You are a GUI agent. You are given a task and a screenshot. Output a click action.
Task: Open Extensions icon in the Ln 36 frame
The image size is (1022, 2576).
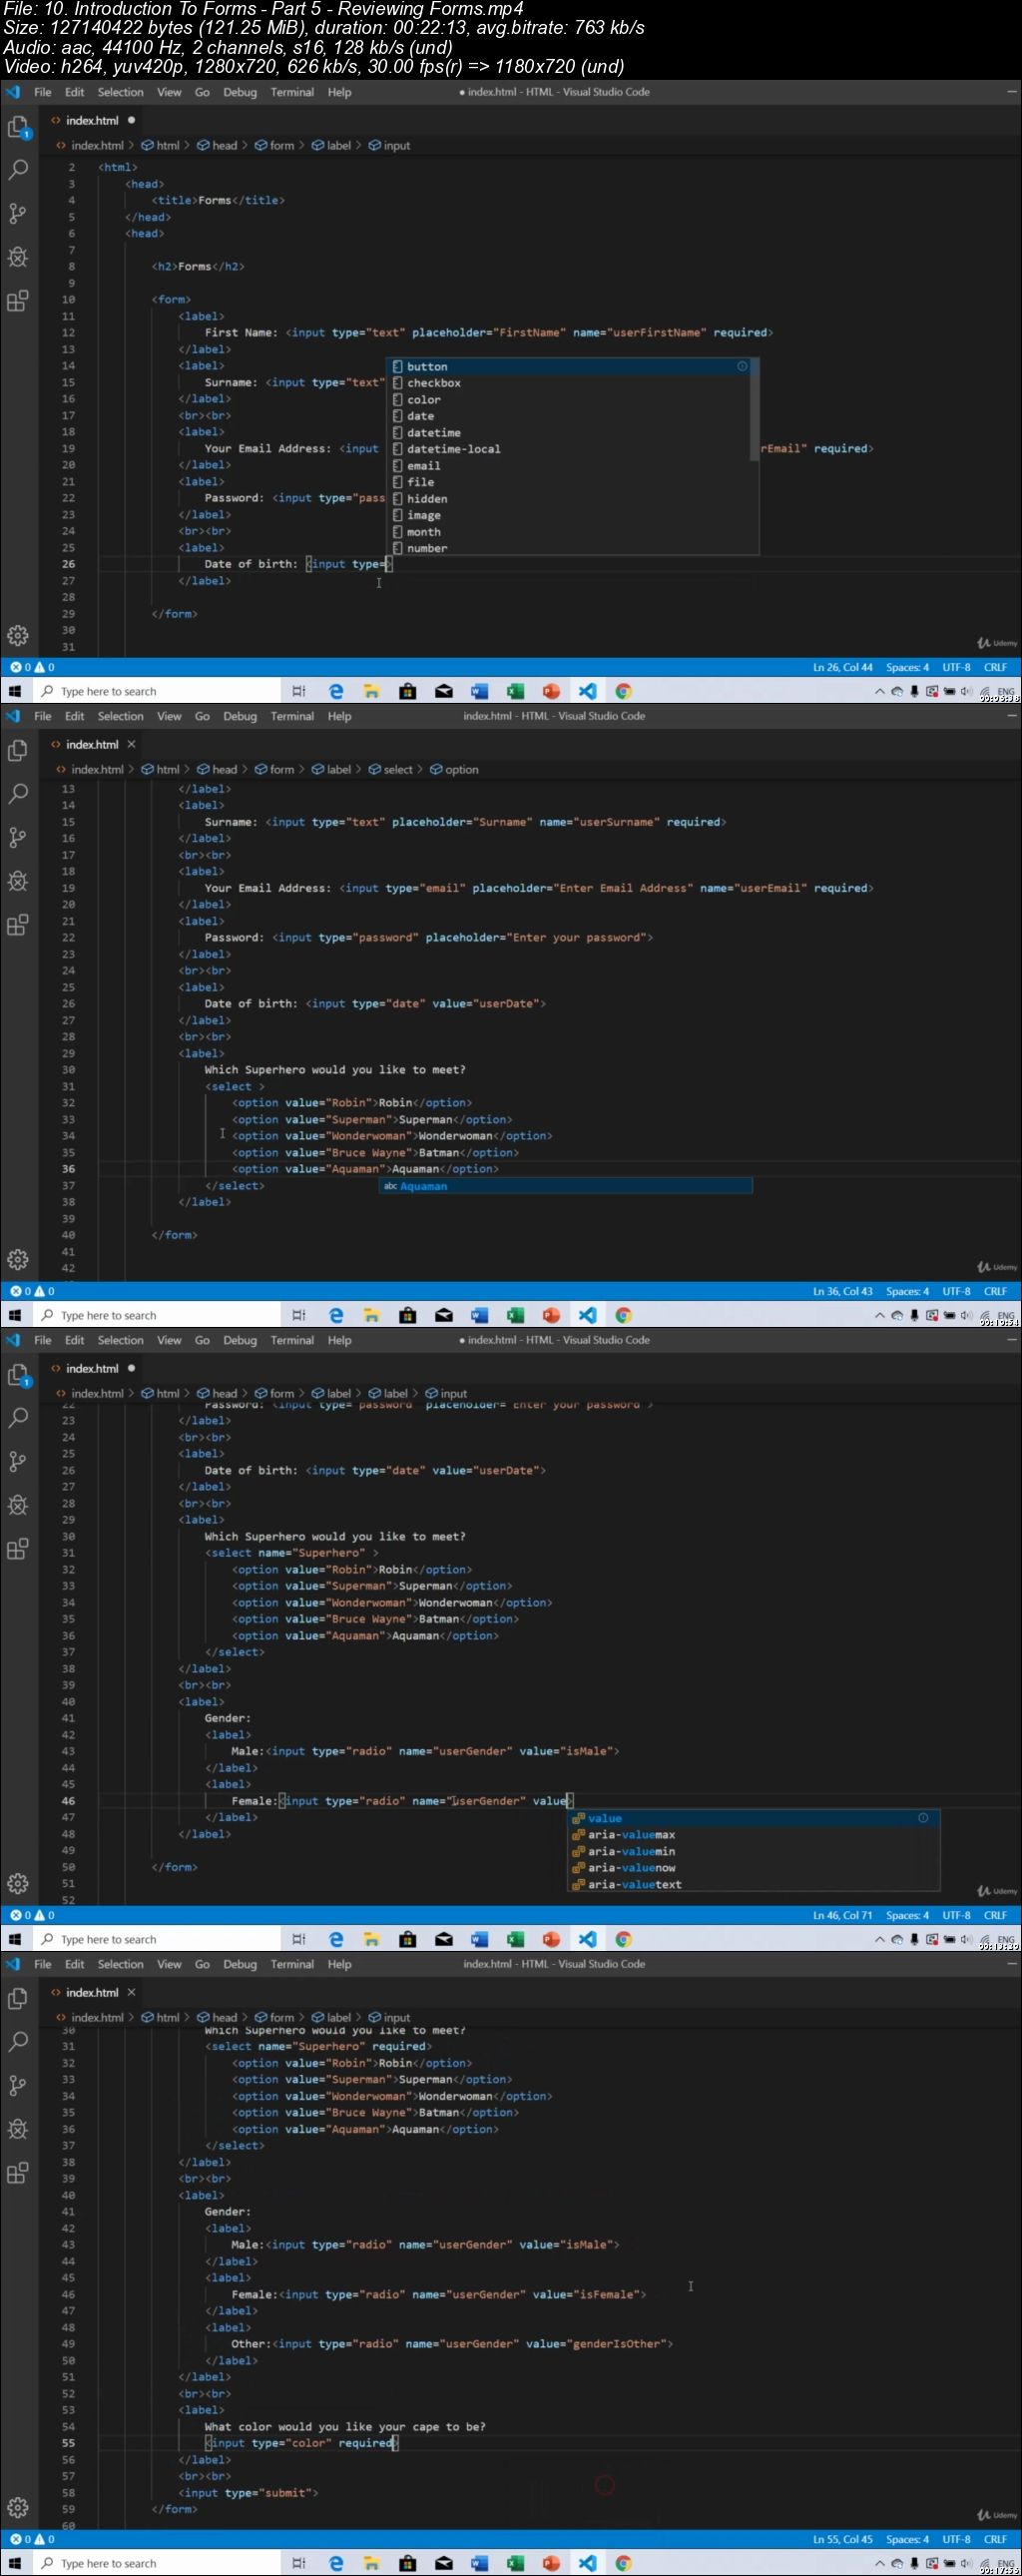tap(18, 925)
